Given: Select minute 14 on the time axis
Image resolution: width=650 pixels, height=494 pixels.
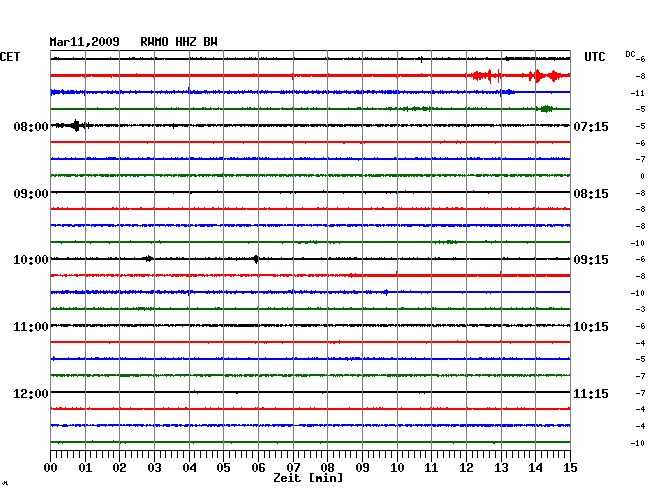Looking at the screenshot, I should pyautogui.click(x=535, y=468).
